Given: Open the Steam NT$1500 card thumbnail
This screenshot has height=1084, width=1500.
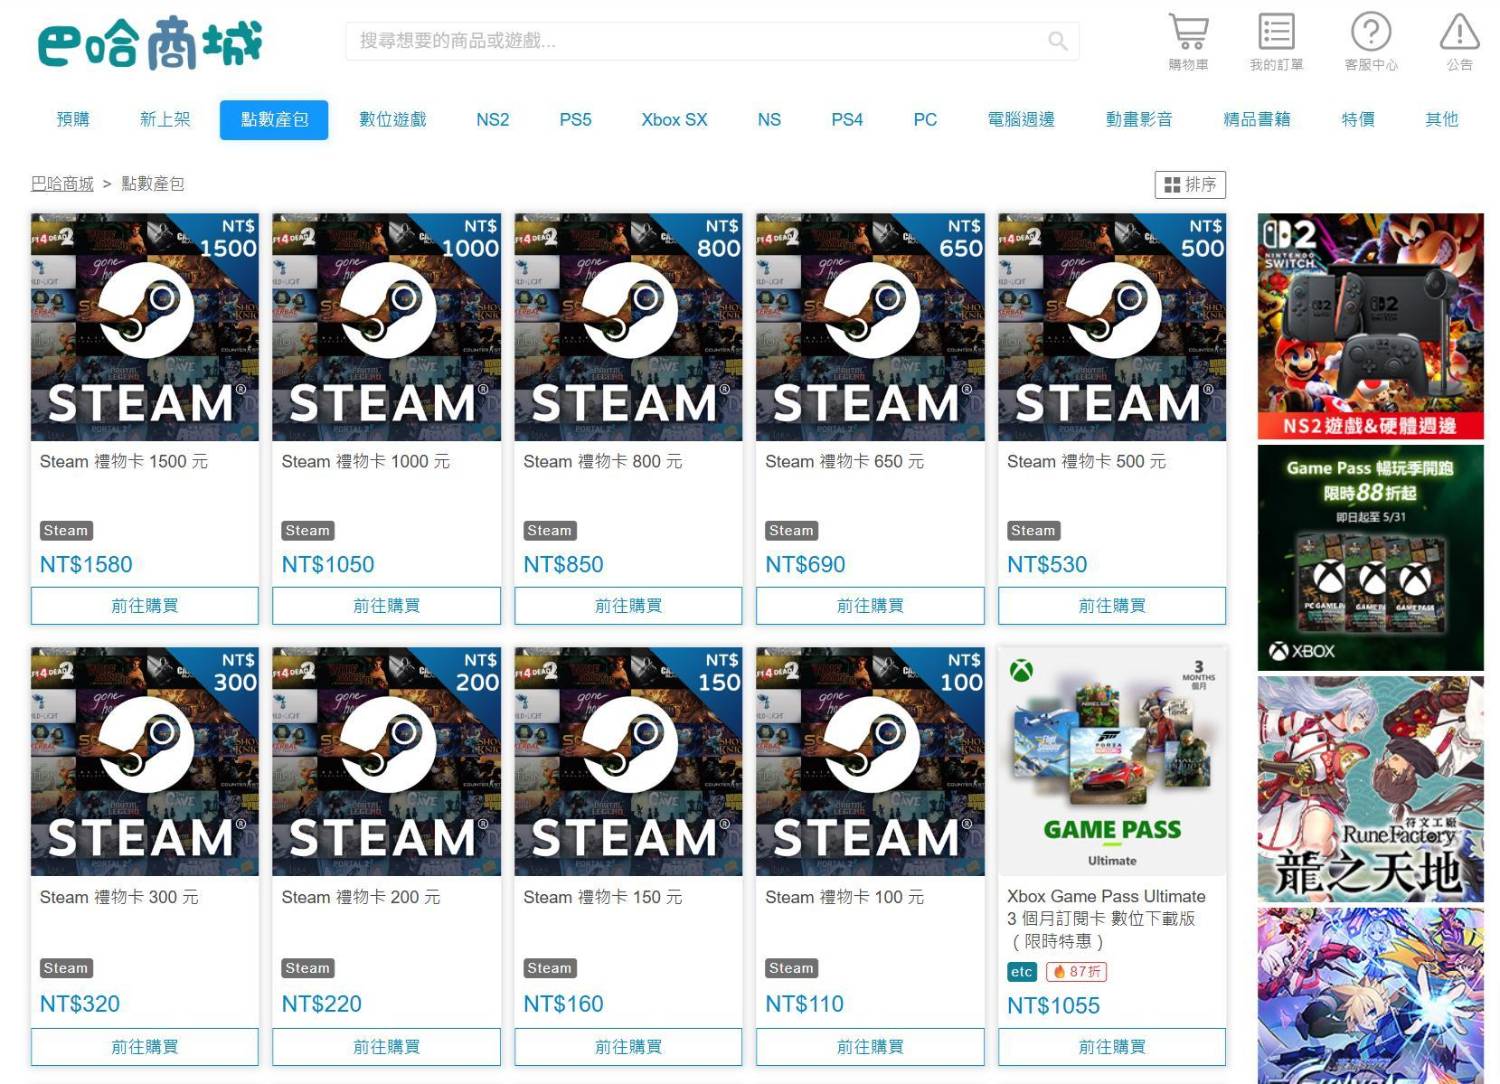Looking at the screenshot, I should click(x=145, y=327).
